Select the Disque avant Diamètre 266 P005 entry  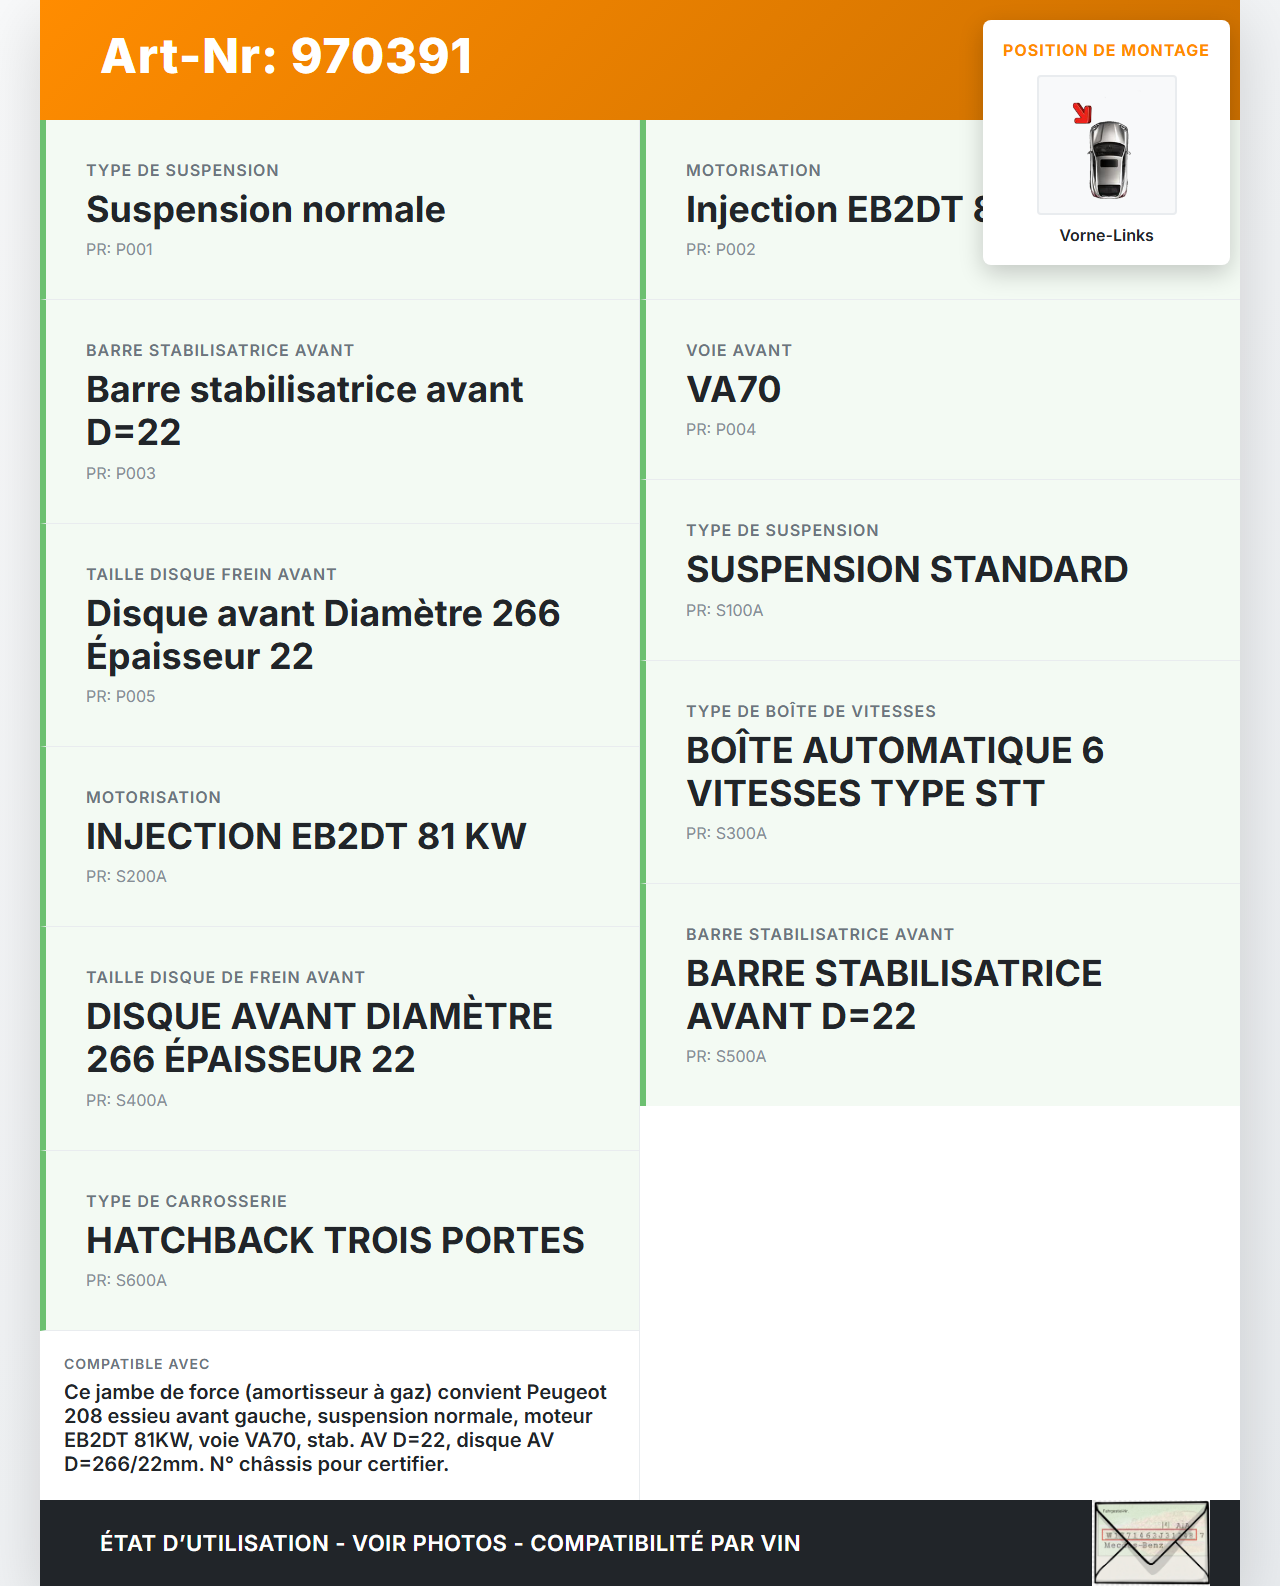tap(340, 635)
